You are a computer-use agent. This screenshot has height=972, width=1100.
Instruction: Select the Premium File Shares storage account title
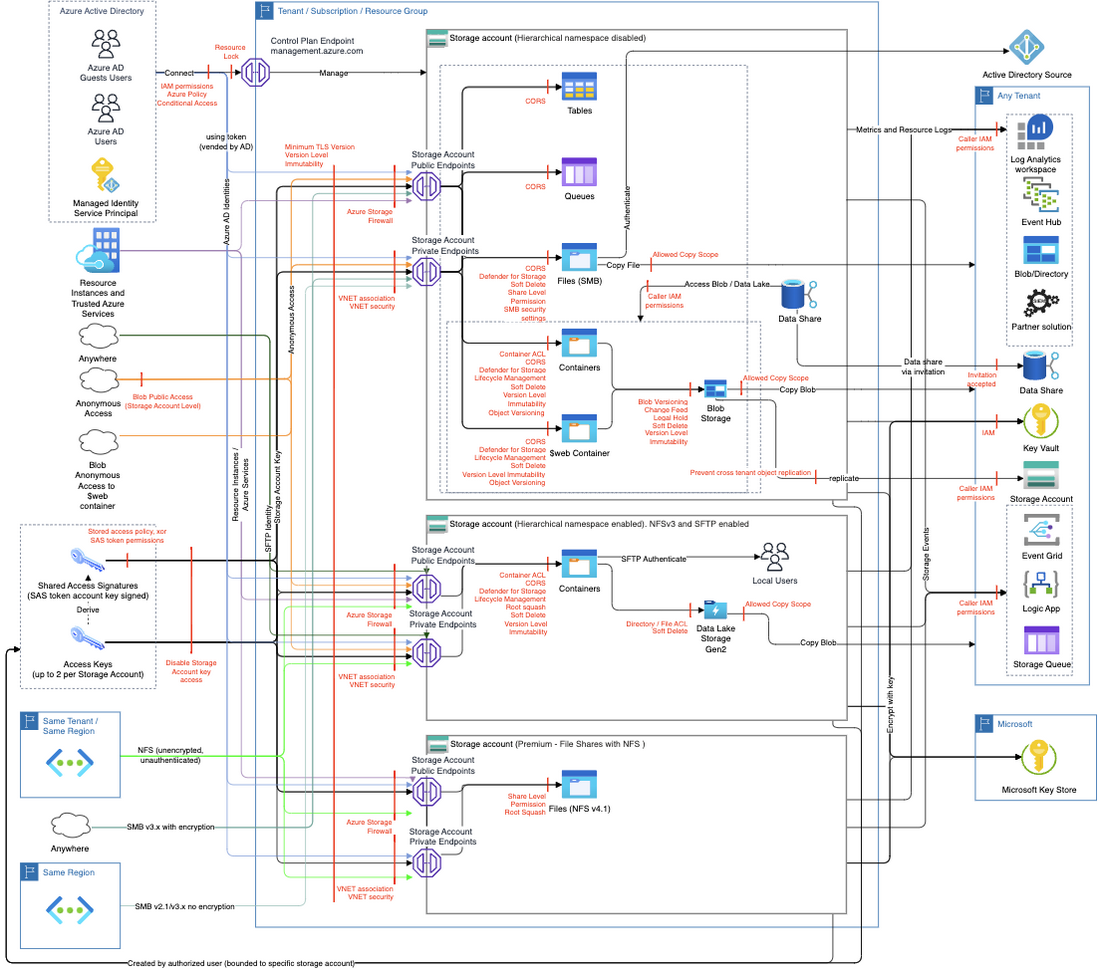[x=547, y=744]
